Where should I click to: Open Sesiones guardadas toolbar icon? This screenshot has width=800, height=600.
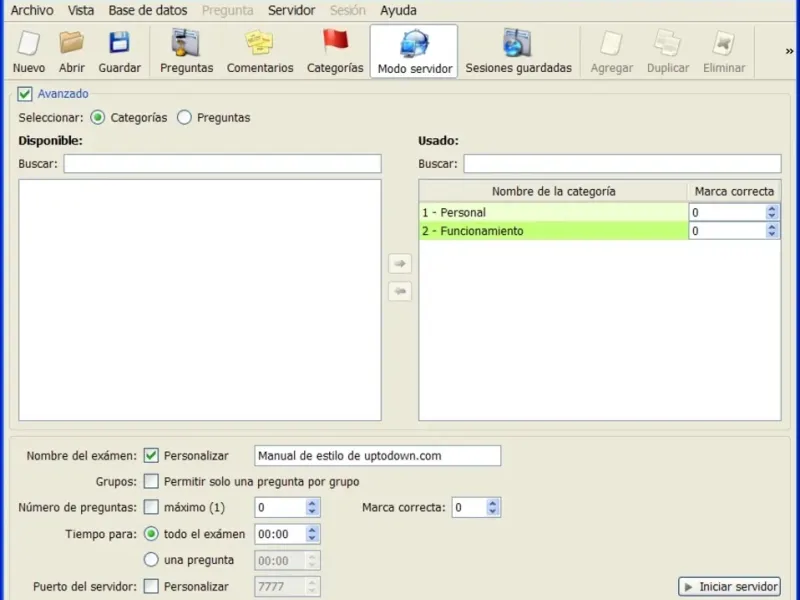tap(518, 51)
